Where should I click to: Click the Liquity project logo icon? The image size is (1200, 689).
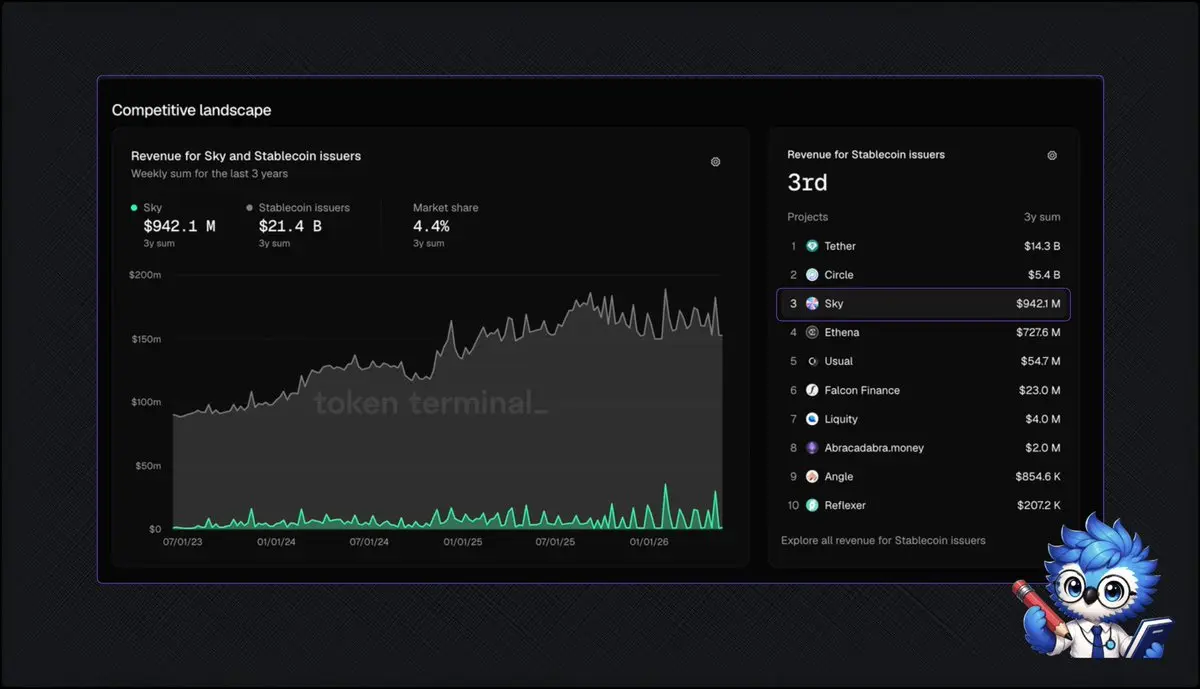coord(812,419)
